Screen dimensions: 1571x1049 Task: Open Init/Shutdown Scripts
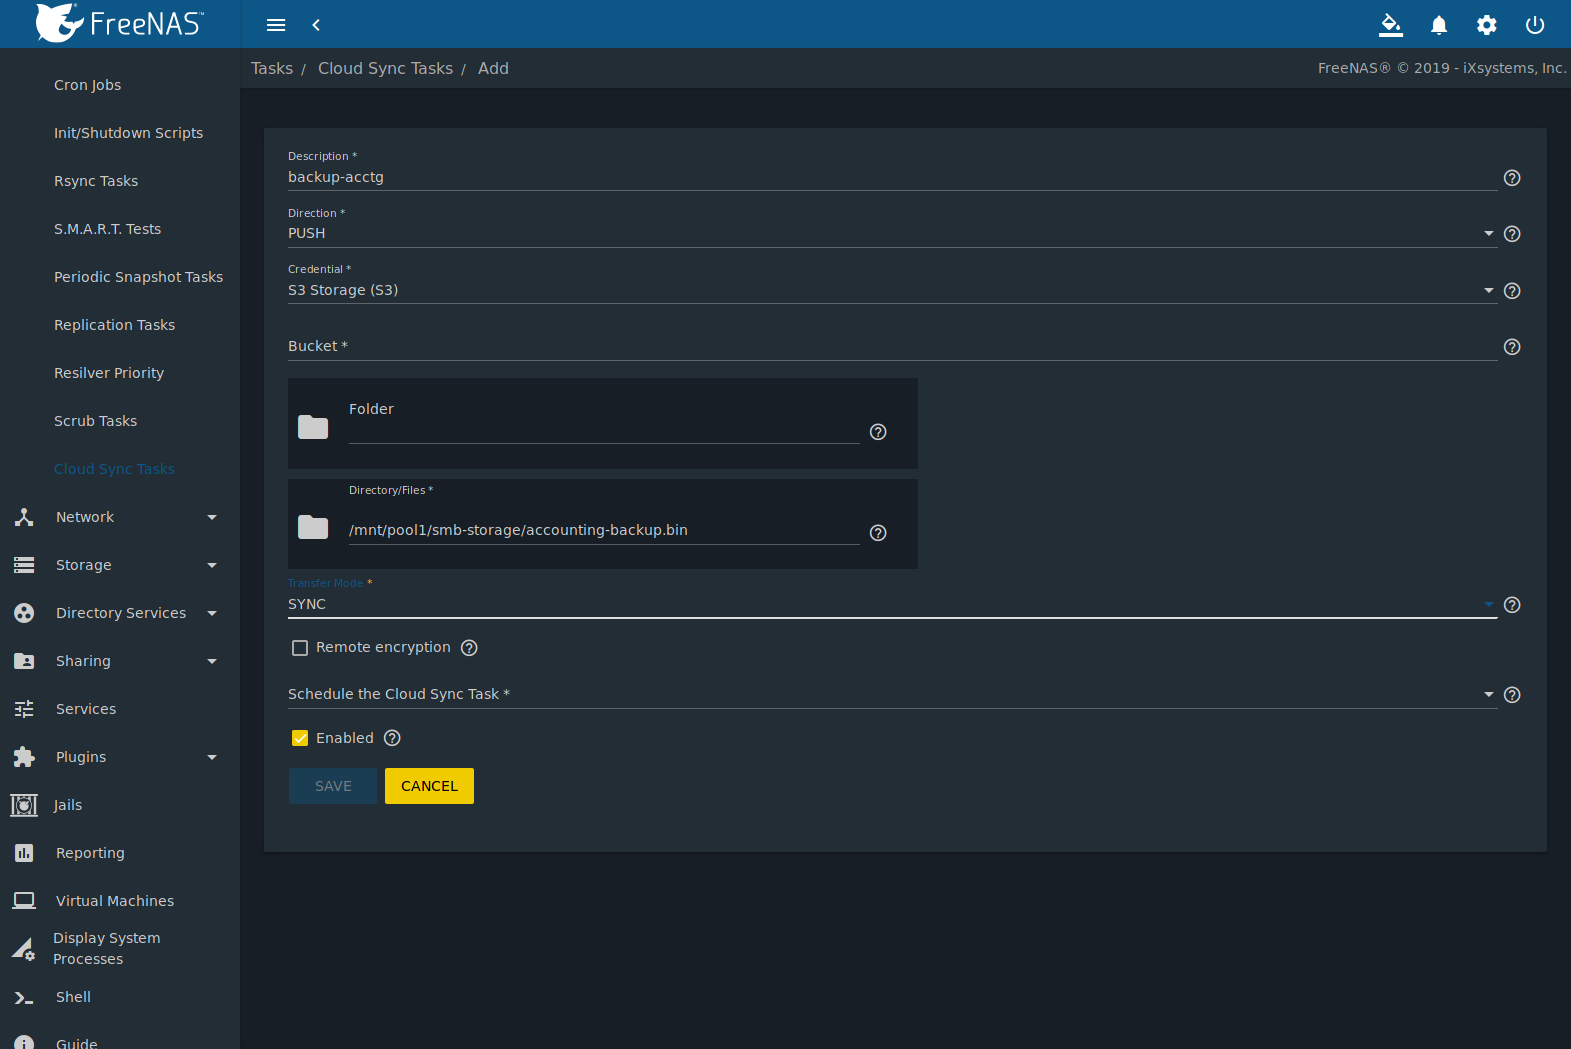pyautogui.click(x=128, y=133)
